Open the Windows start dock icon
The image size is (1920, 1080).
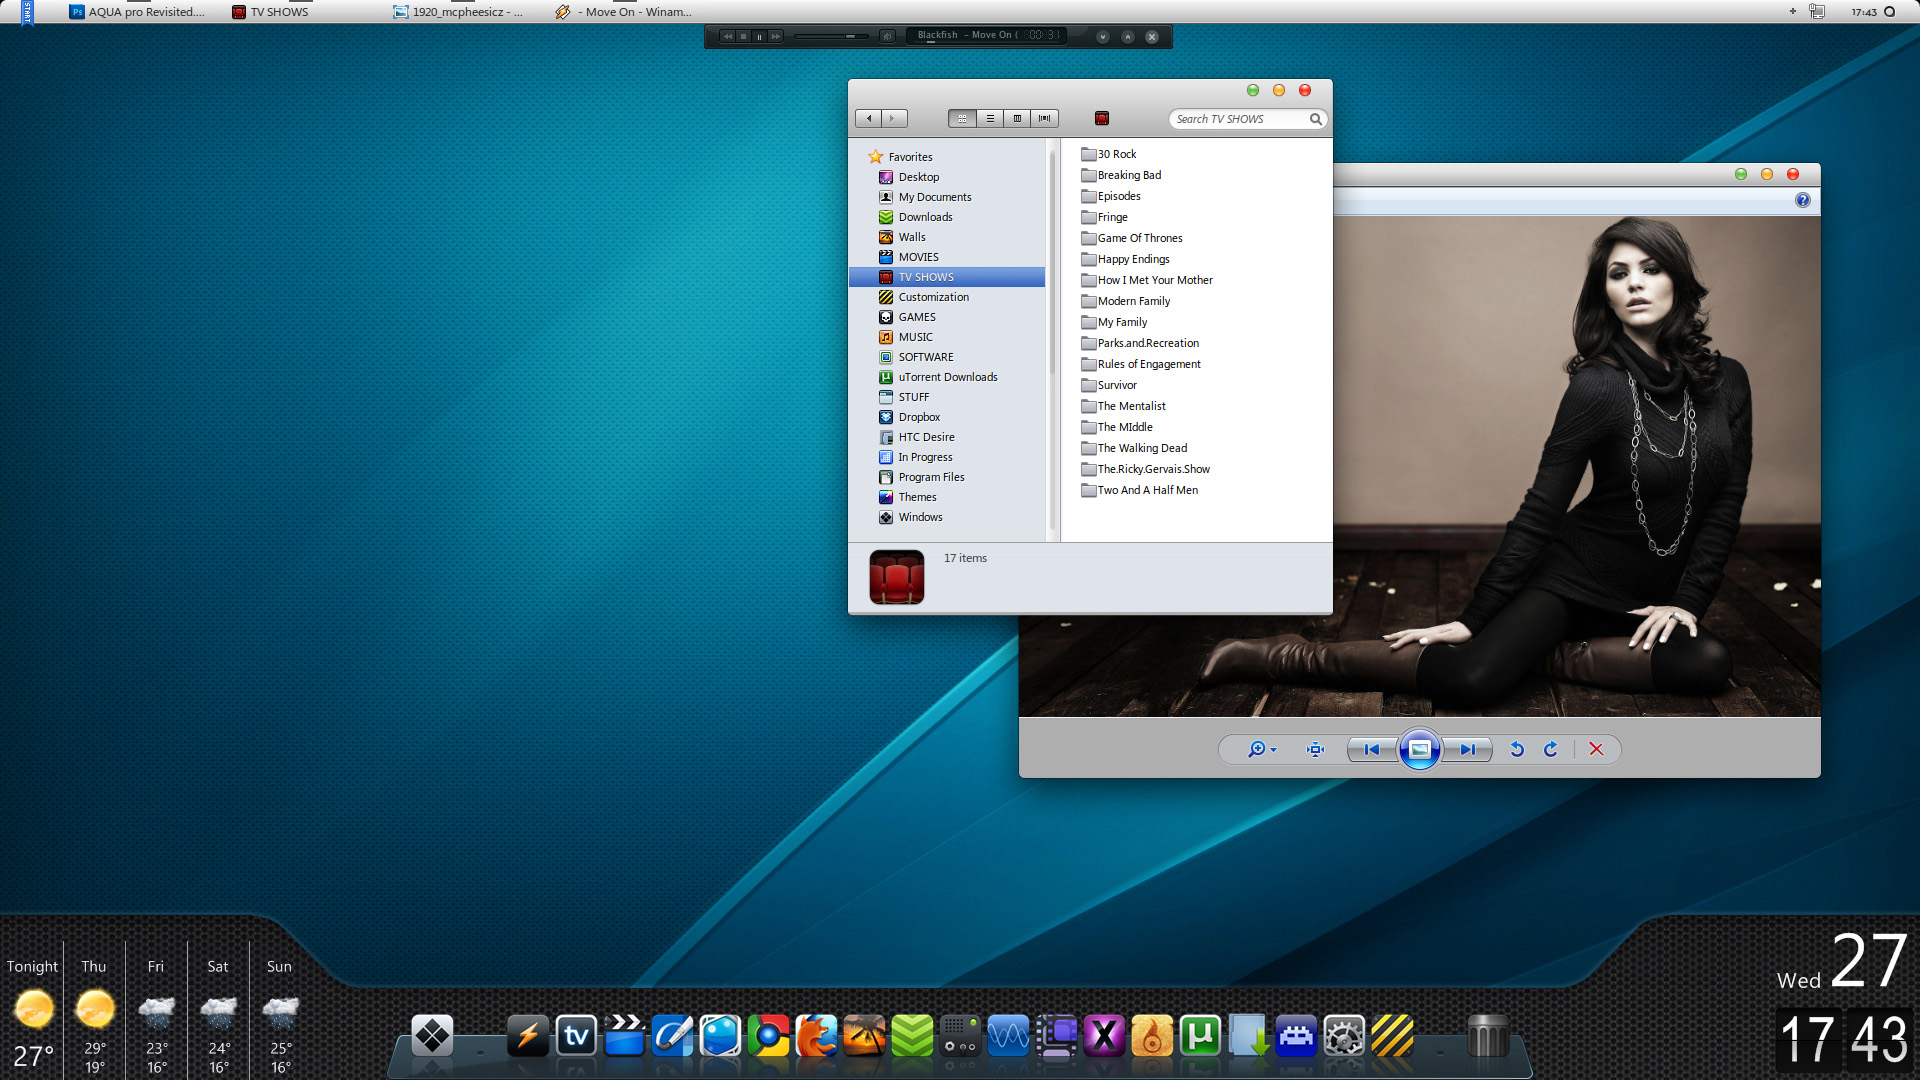point(432,1036)
